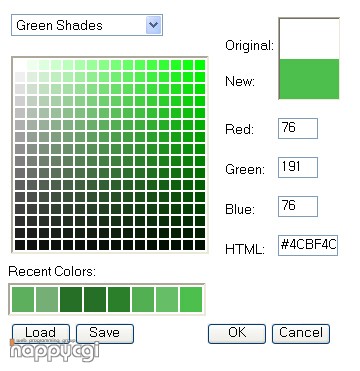Confirm the color with OK
This screenshot has height=371, width=360.
pos(237,333)
